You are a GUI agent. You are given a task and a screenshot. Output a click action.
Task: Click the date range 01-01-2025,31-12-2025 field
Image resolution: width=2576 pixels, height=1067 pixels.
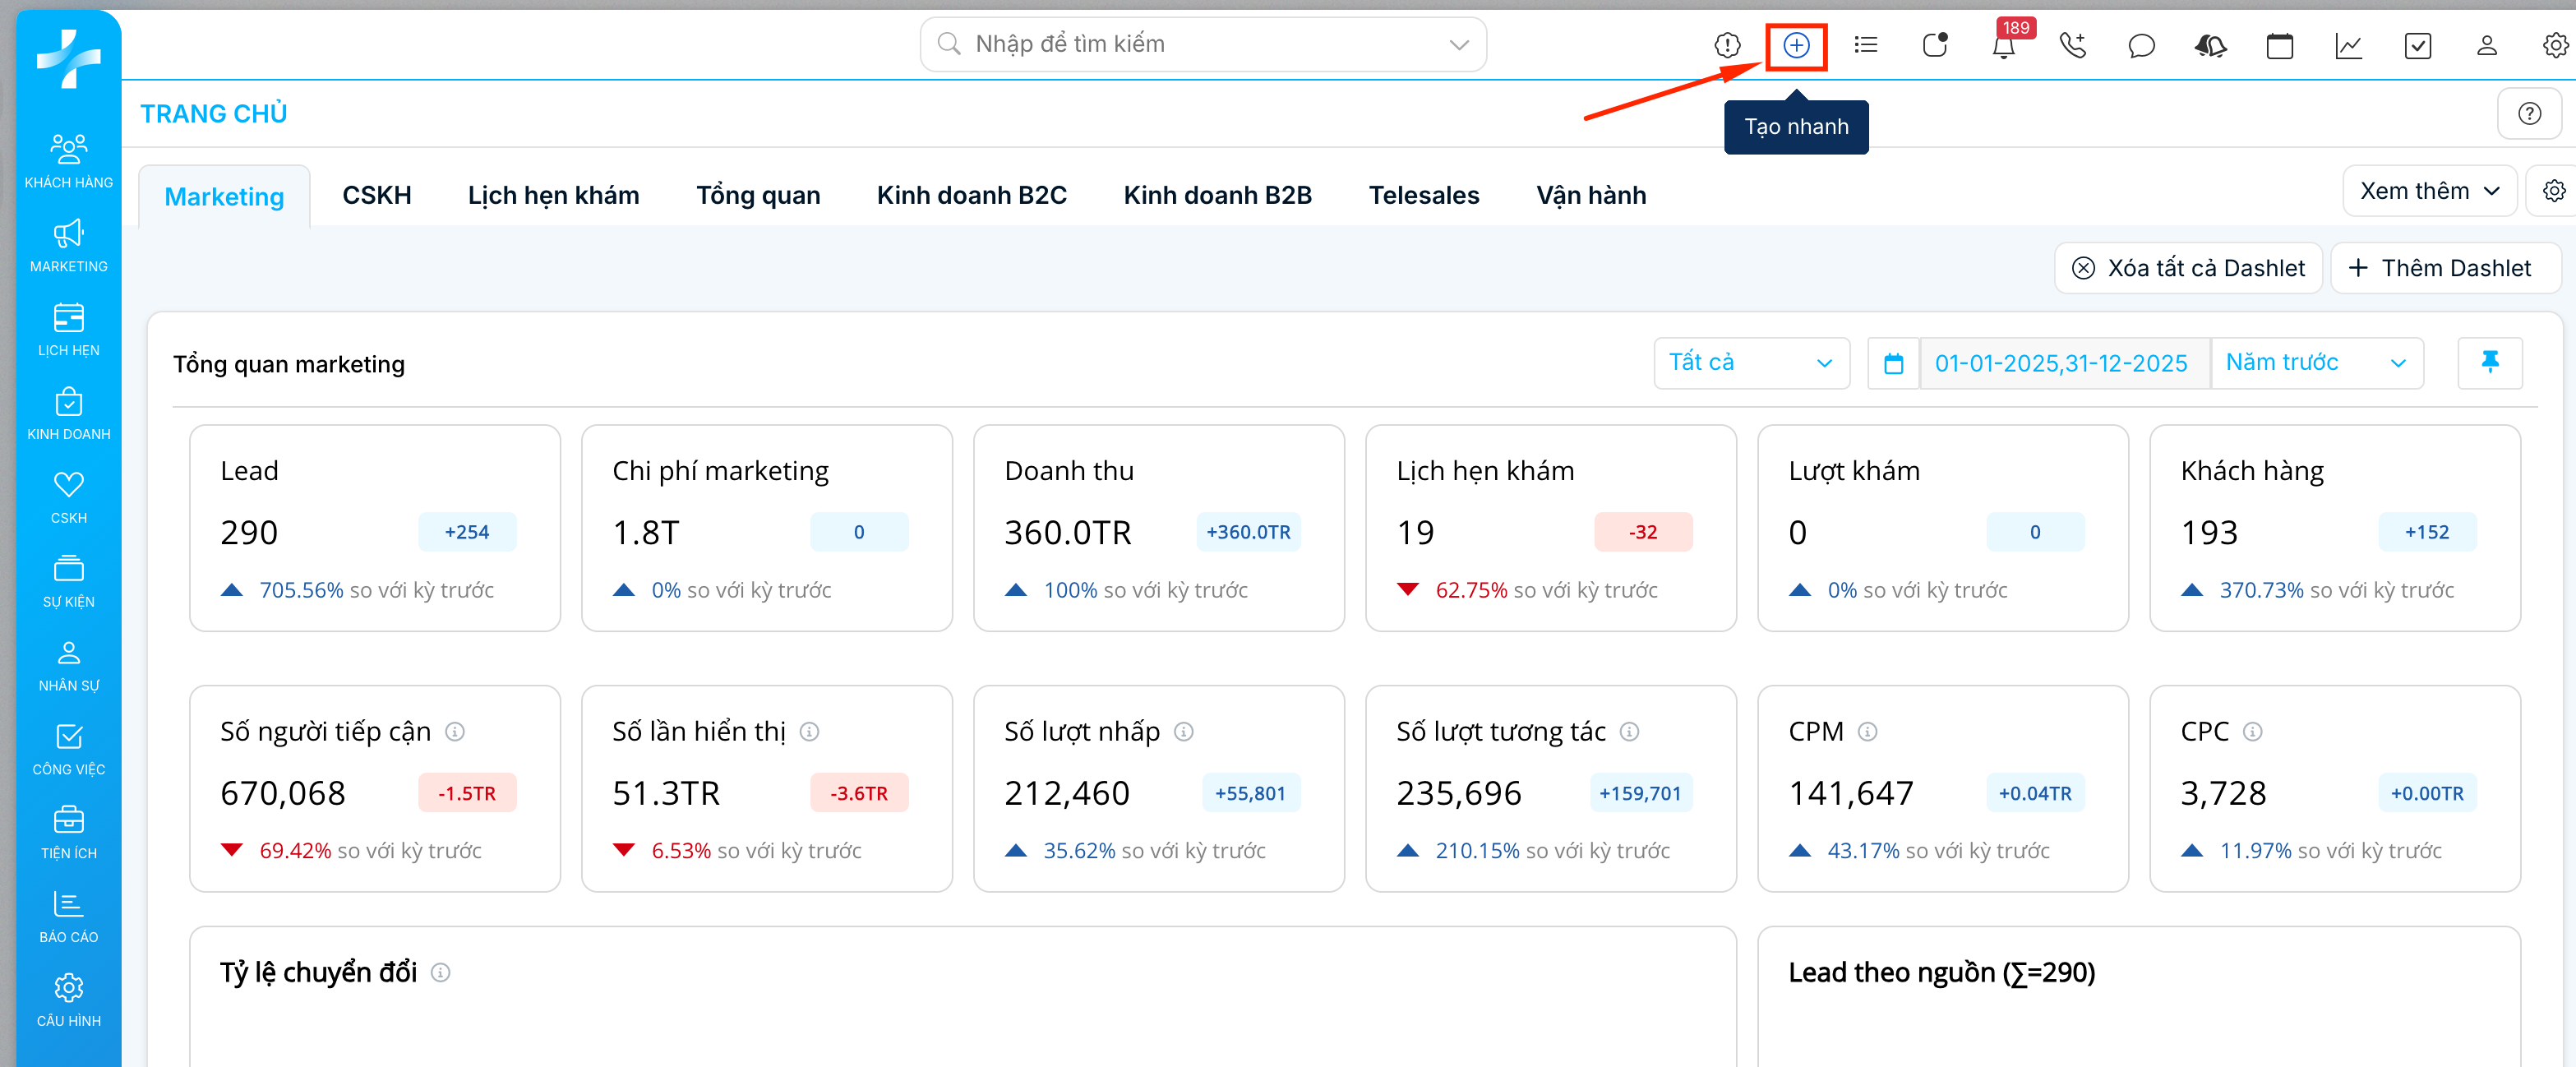point(2060,363)
